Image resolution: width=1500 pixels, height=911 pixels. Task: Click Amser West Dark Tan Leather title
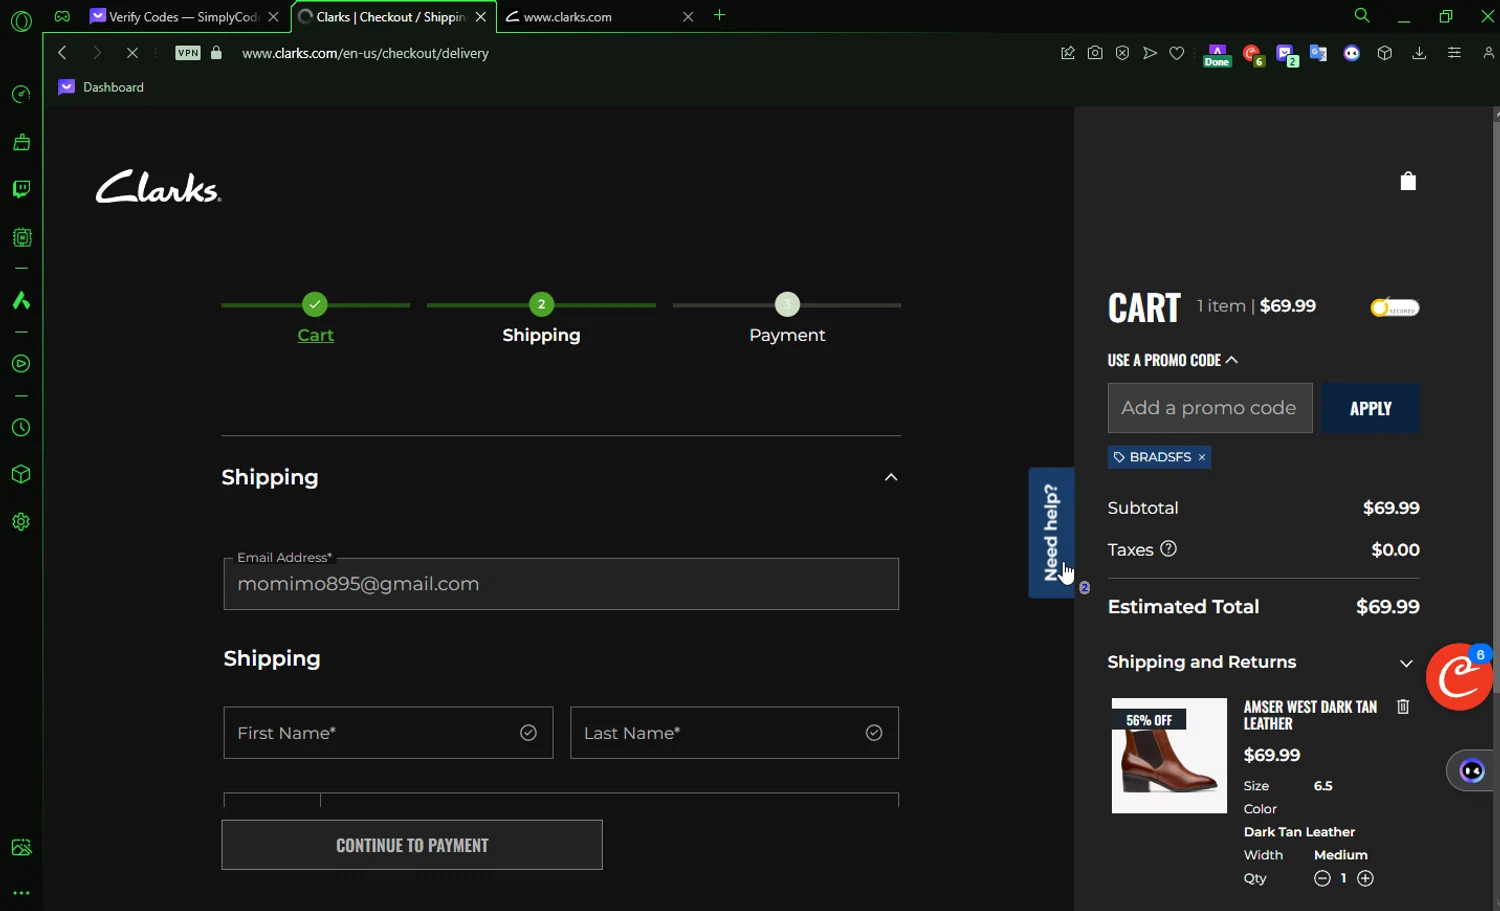coord(1310,715)
